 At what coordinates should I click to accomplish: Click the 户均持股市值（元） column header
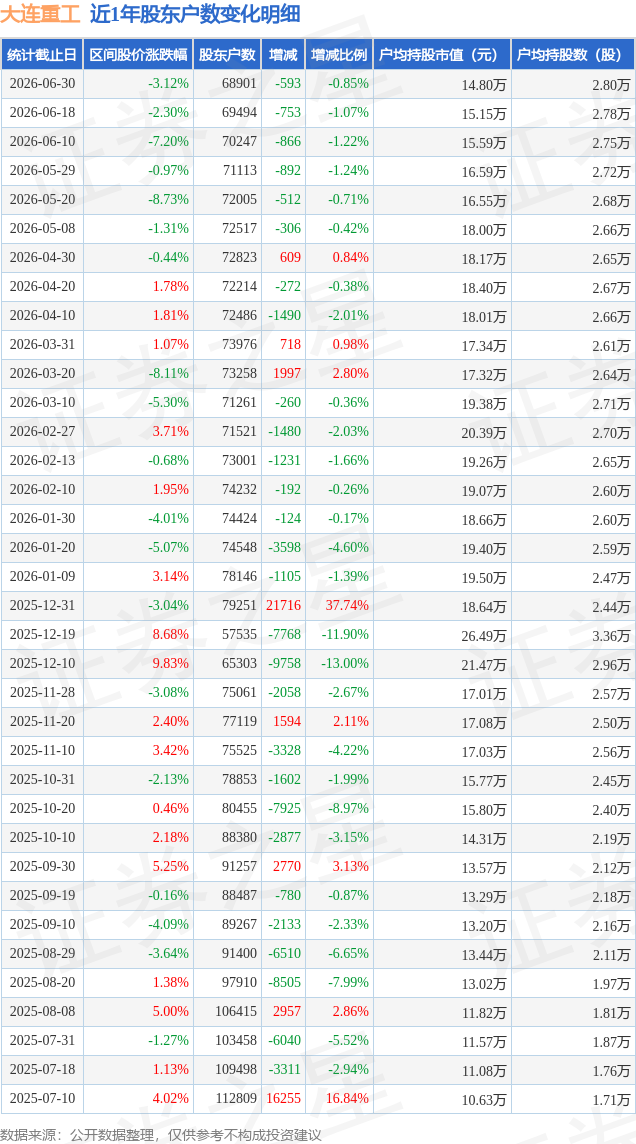(442, 55)
